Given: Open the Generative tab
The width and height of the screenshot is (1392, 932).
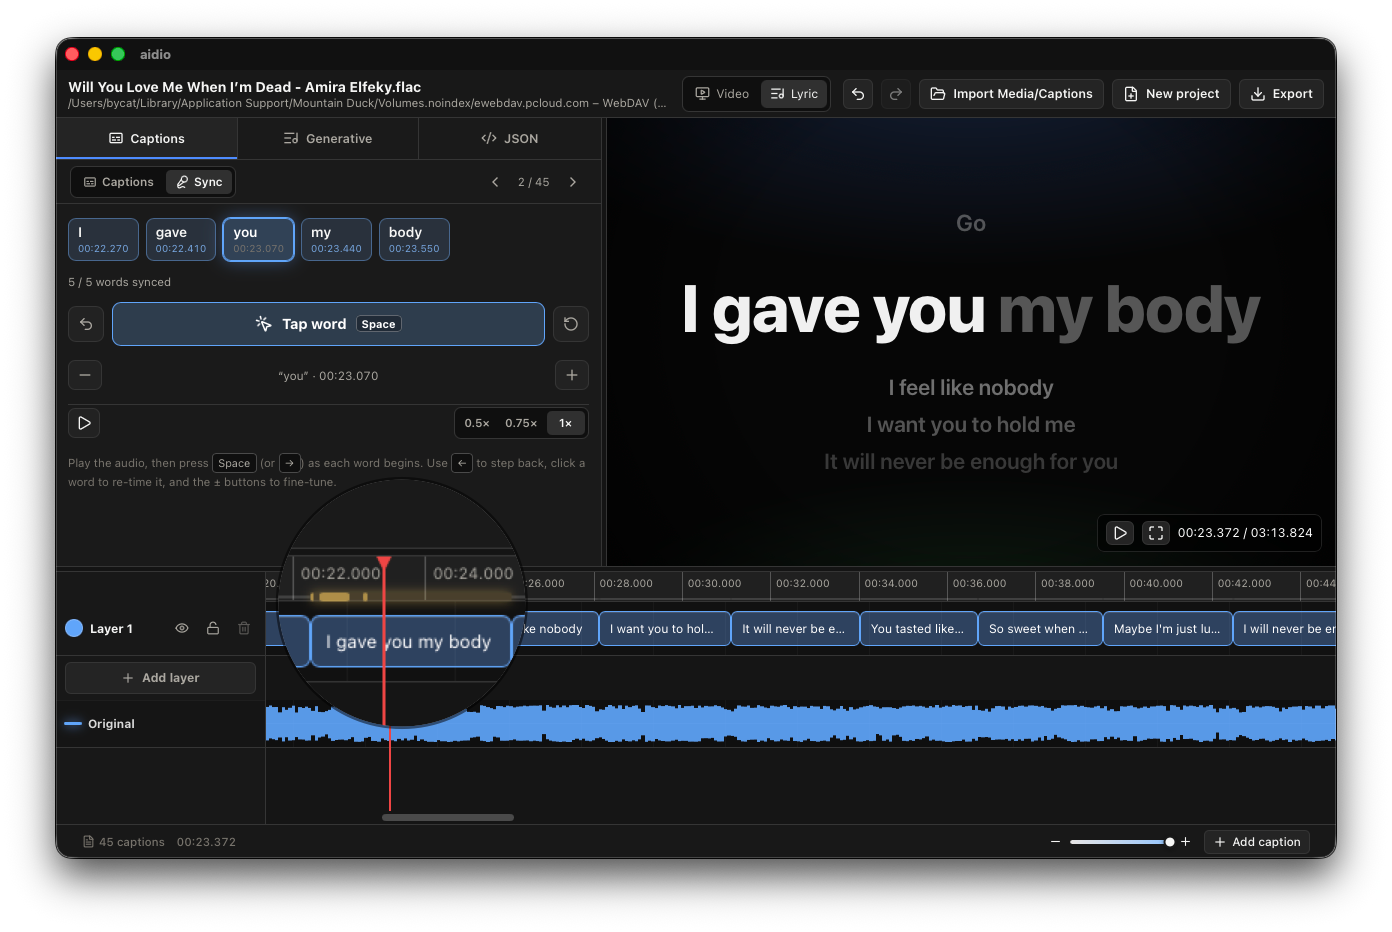Looking at the screenshot, I should 328,139.
